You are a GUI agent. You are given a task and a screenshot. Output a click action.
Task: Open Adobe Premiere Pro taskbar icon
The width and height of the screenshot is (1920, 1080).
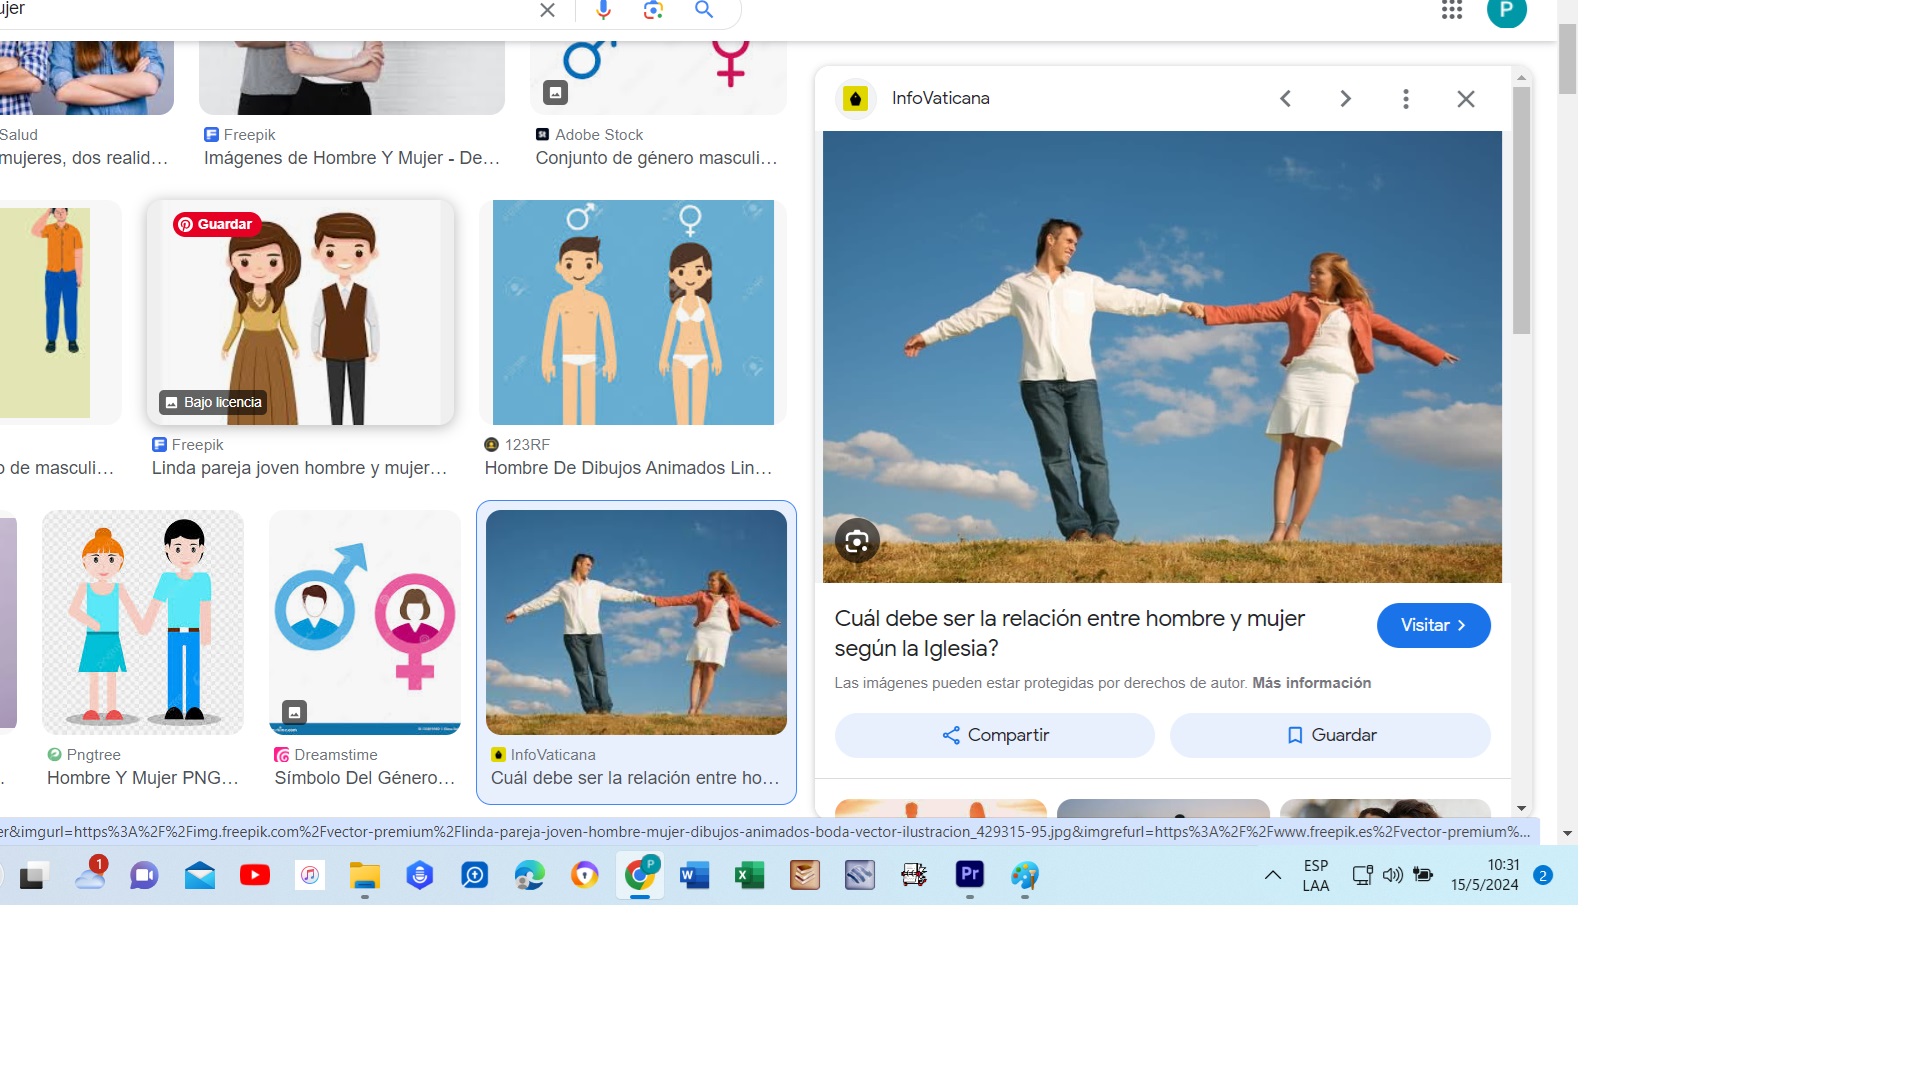click(969, 875)
